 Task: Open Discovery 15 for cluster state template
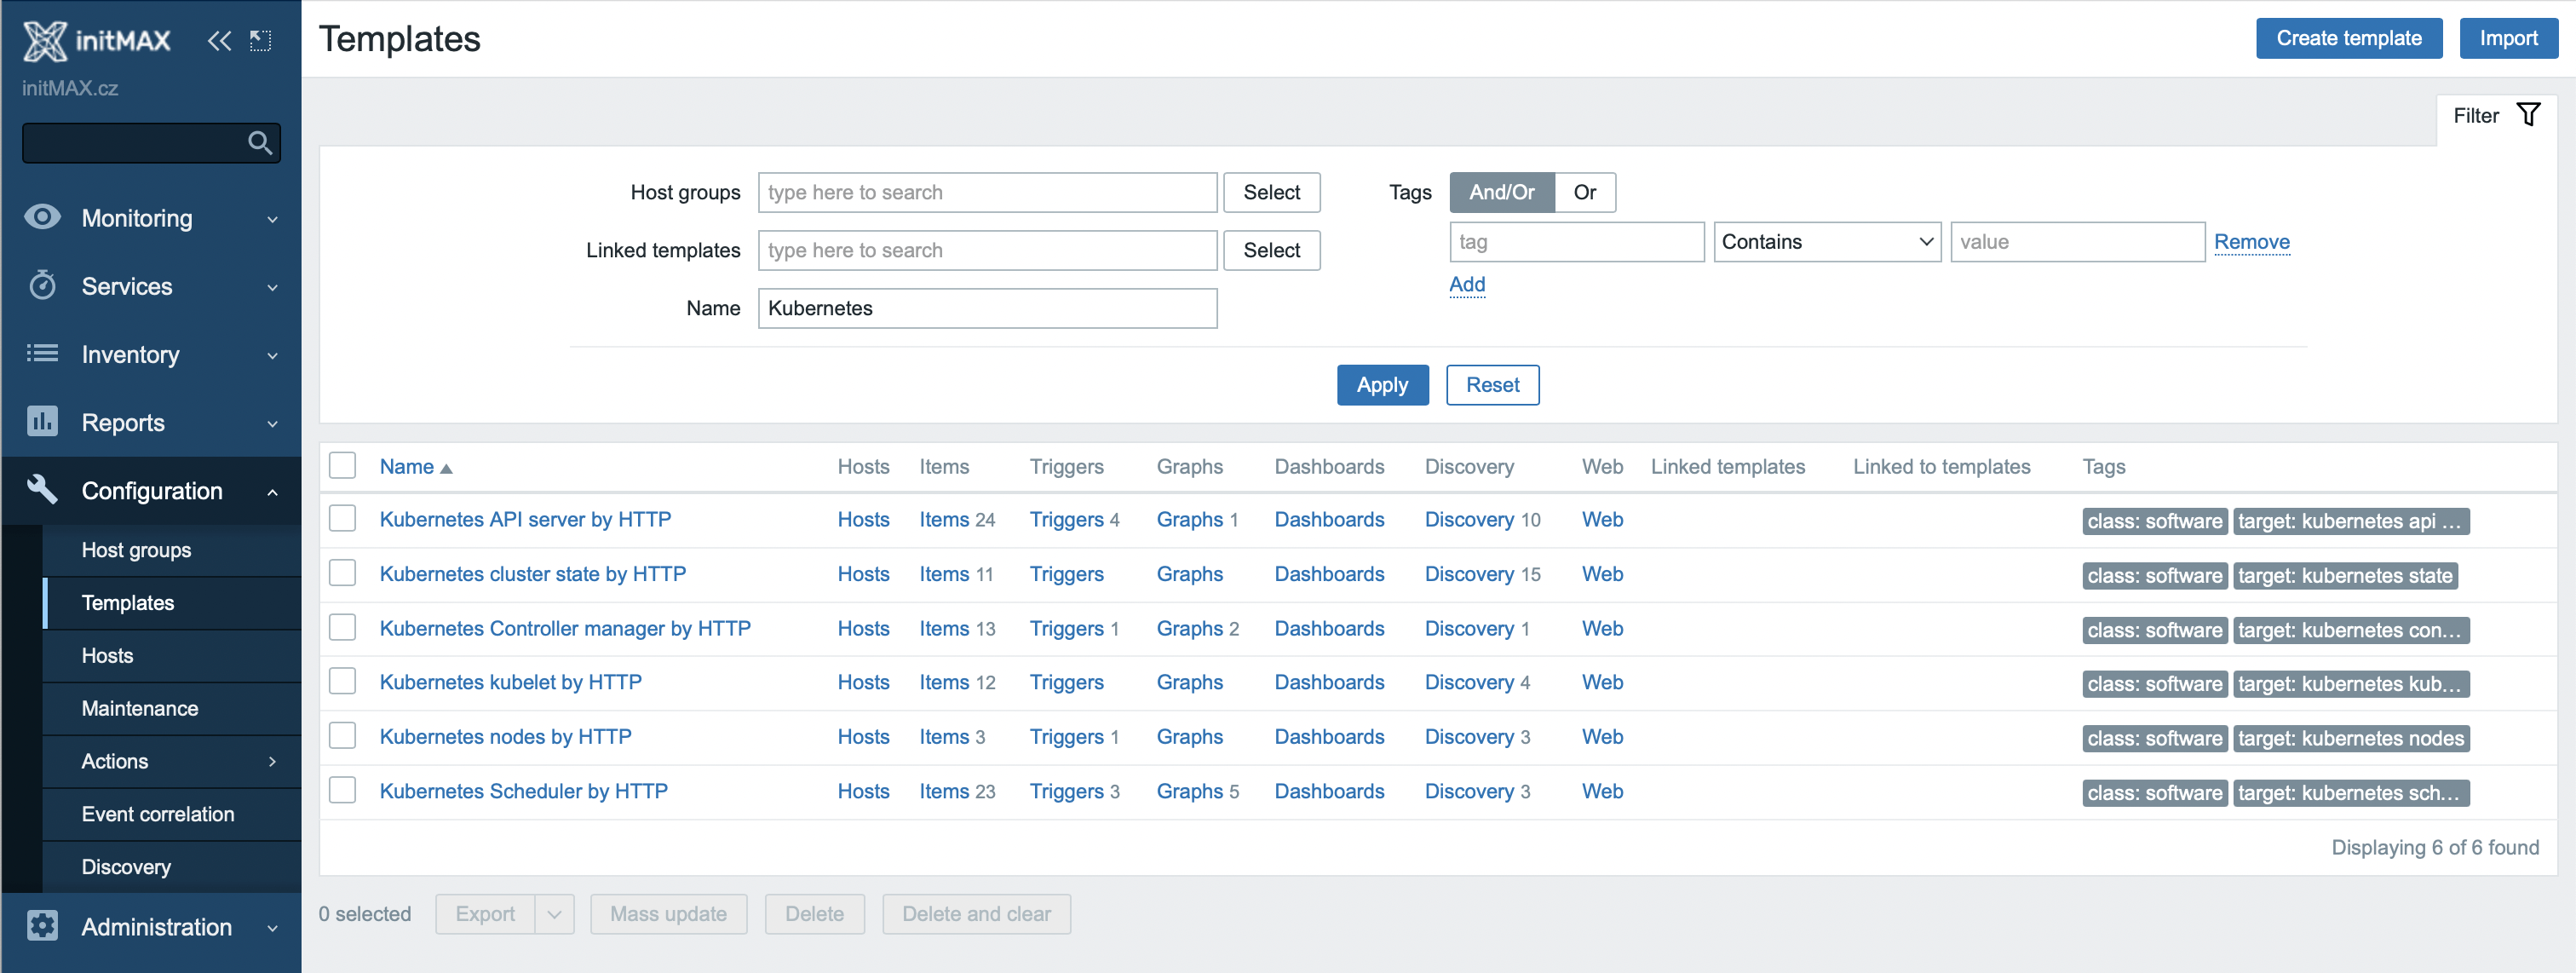pos(1468,574)
